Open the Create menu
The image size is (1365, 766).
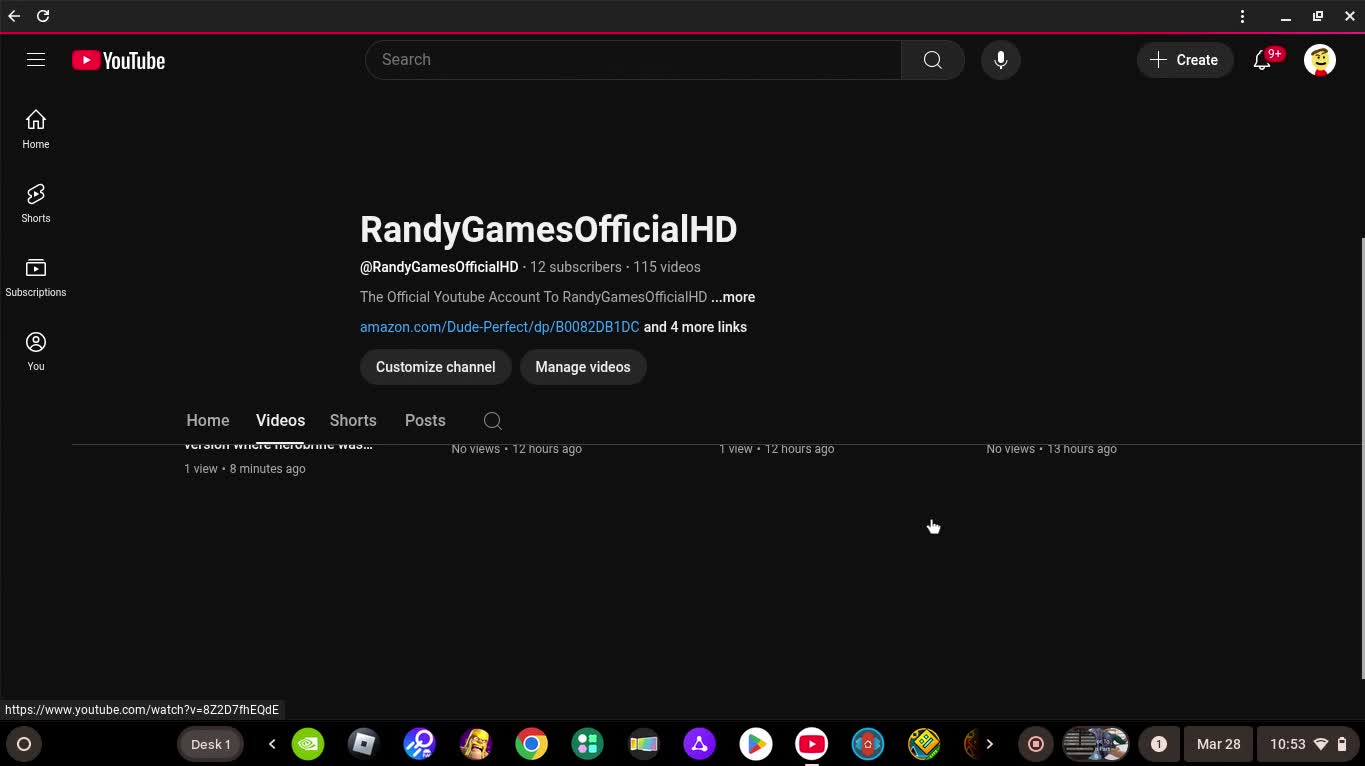[x=1185, y=60]
